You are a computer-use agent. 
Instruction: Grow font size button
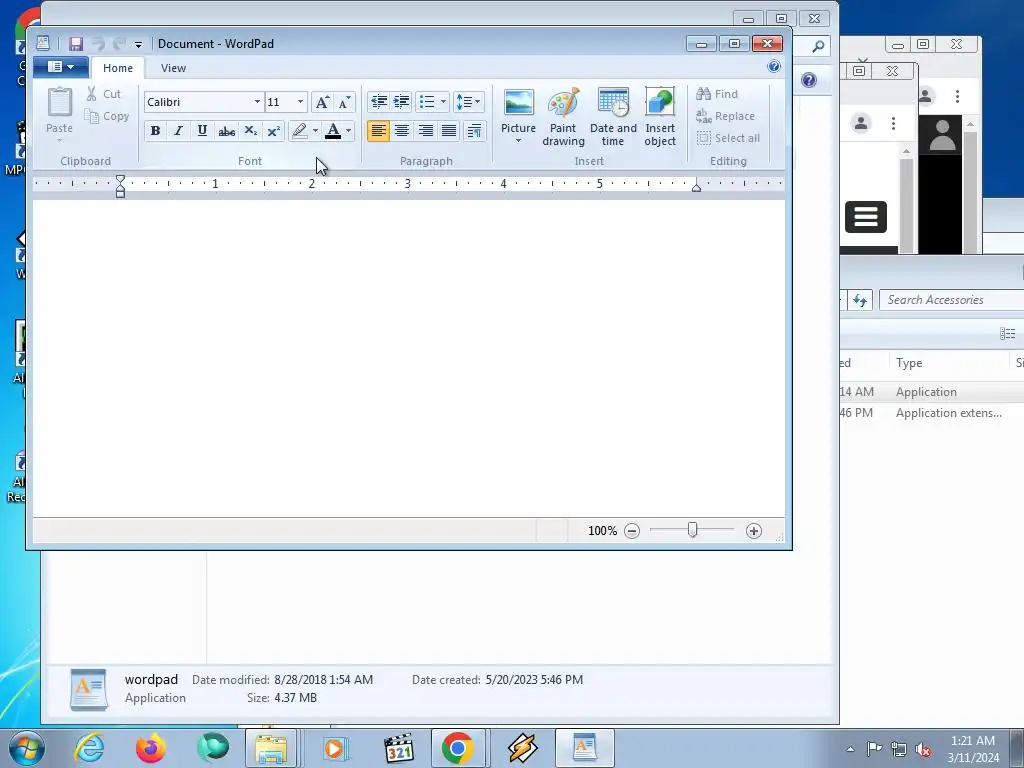click(322, 102)
